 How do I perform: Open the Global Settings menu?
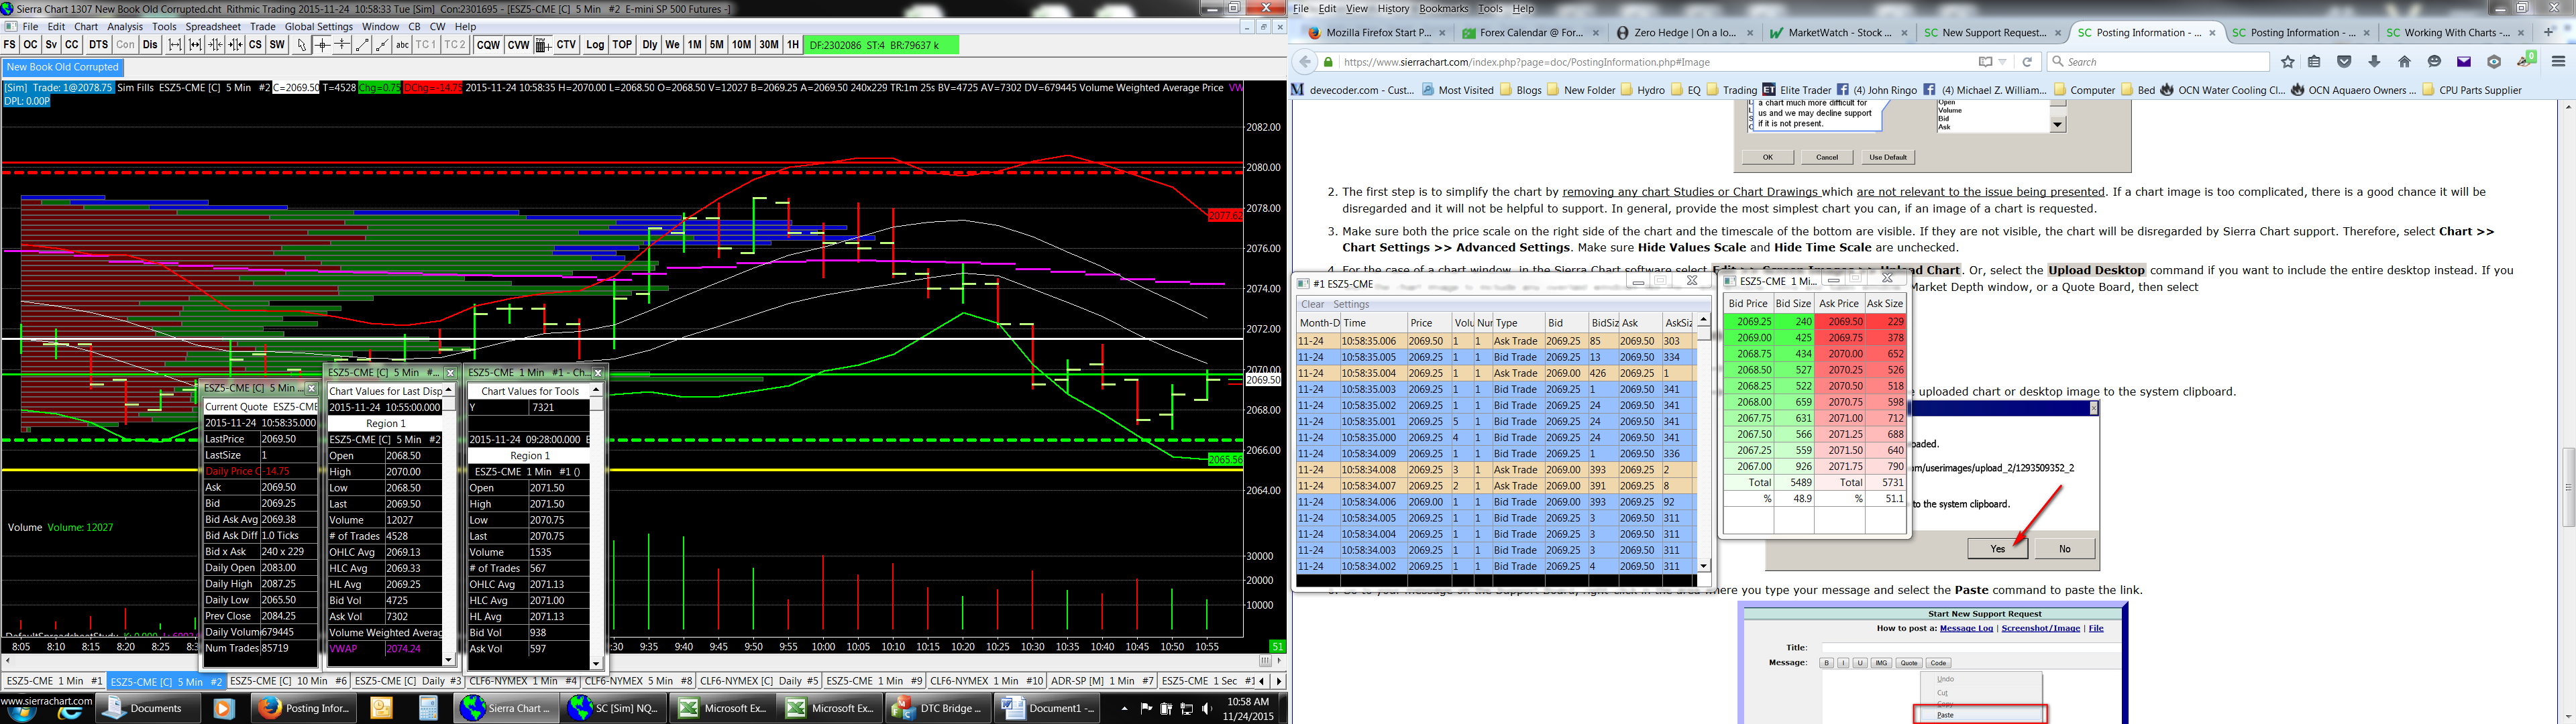click(x=318, y=27)
